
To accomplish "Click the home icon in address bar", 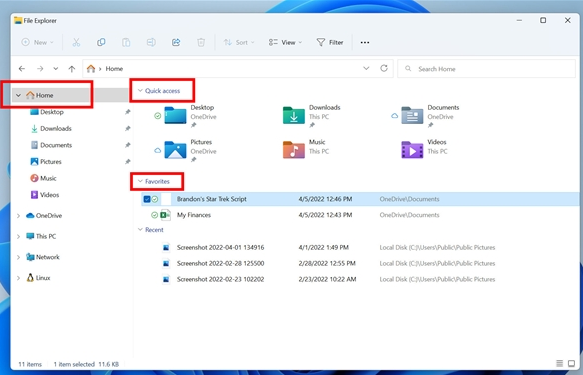I will click(91, 68).
